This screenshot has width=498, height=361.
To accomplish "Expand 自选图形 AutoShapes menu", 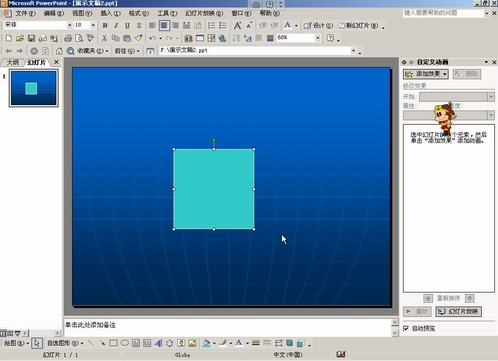I will click(65, 343).
